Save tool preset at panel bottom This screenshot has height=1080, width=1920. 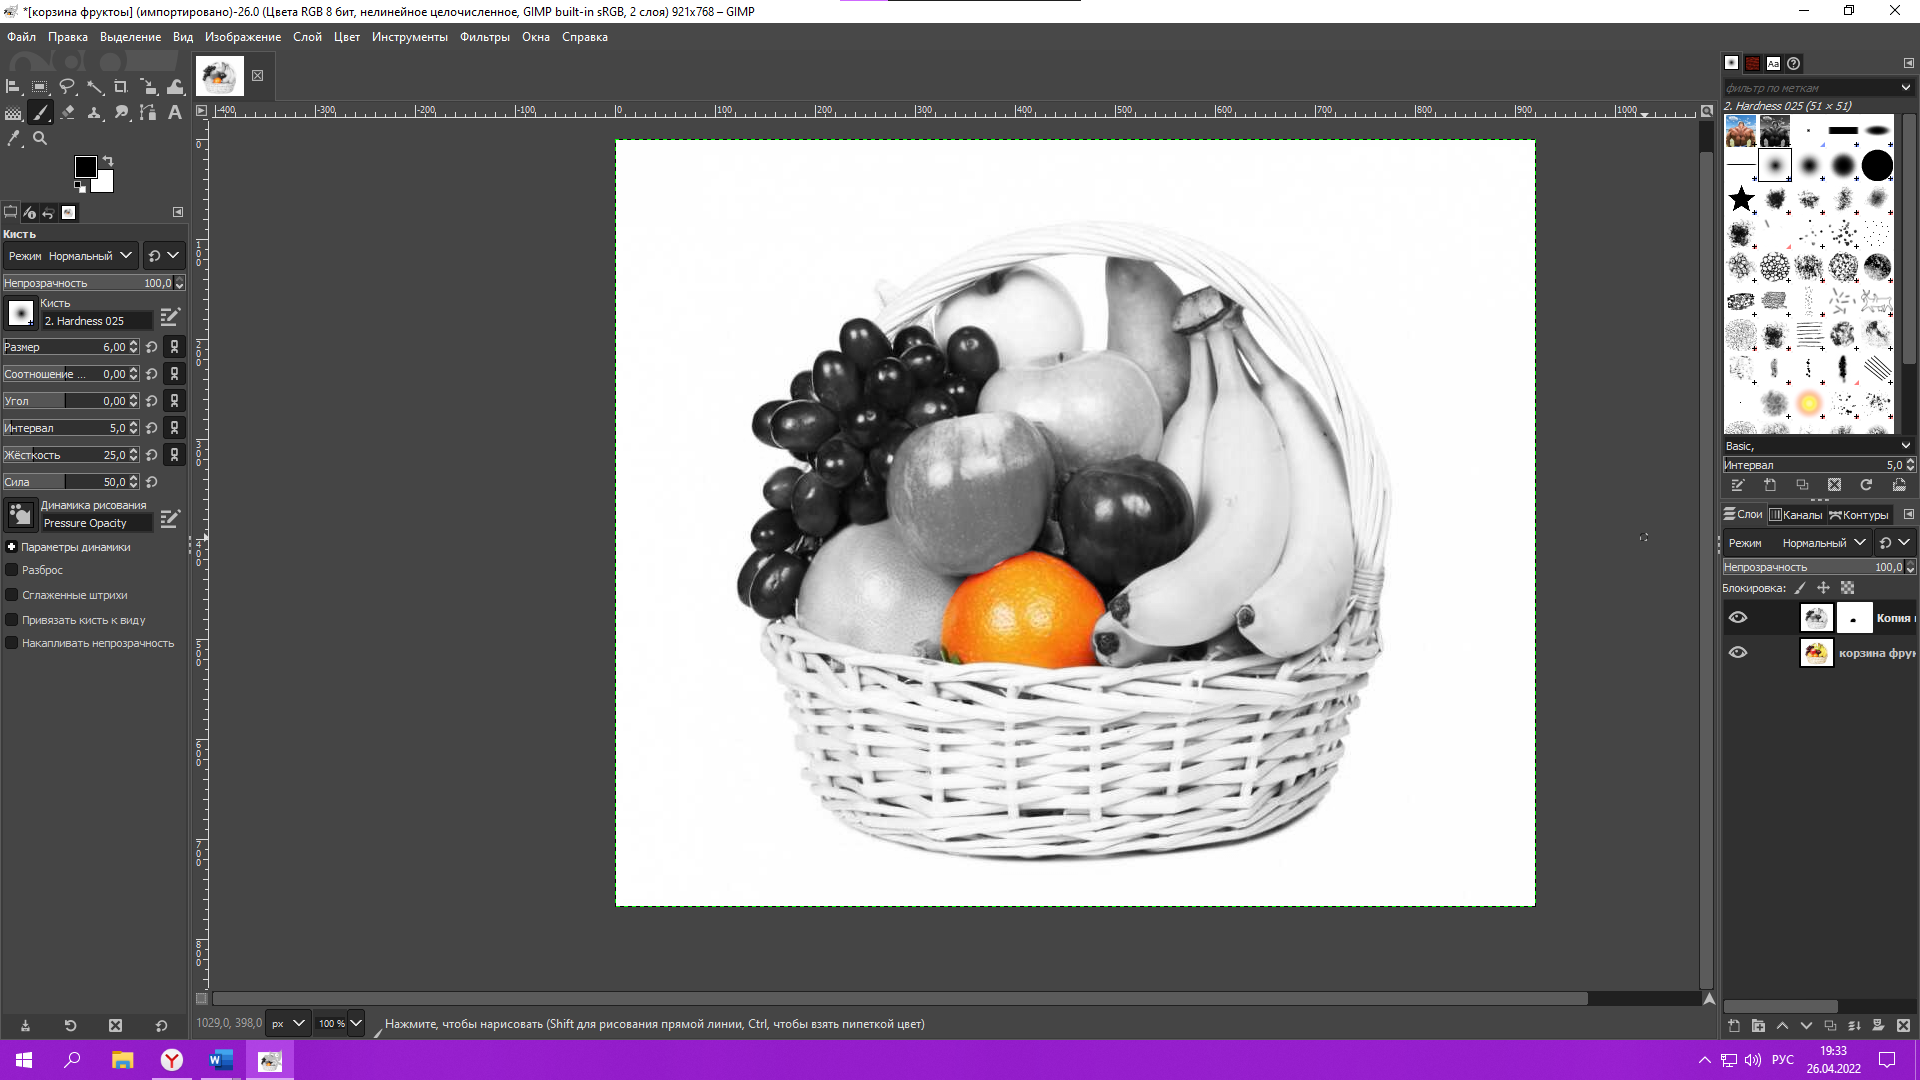pyautogui.click(x=25, y=1025)
